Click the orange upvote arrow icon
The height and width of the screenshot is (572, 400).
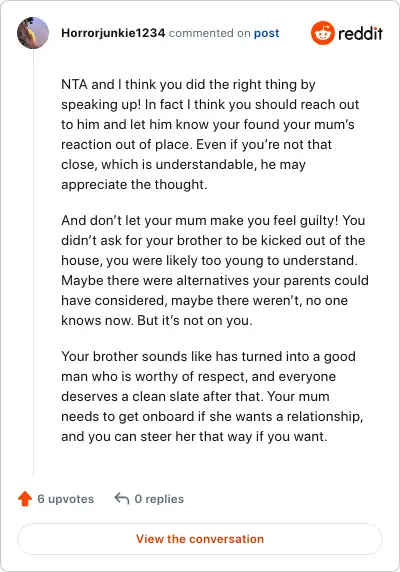25,499
